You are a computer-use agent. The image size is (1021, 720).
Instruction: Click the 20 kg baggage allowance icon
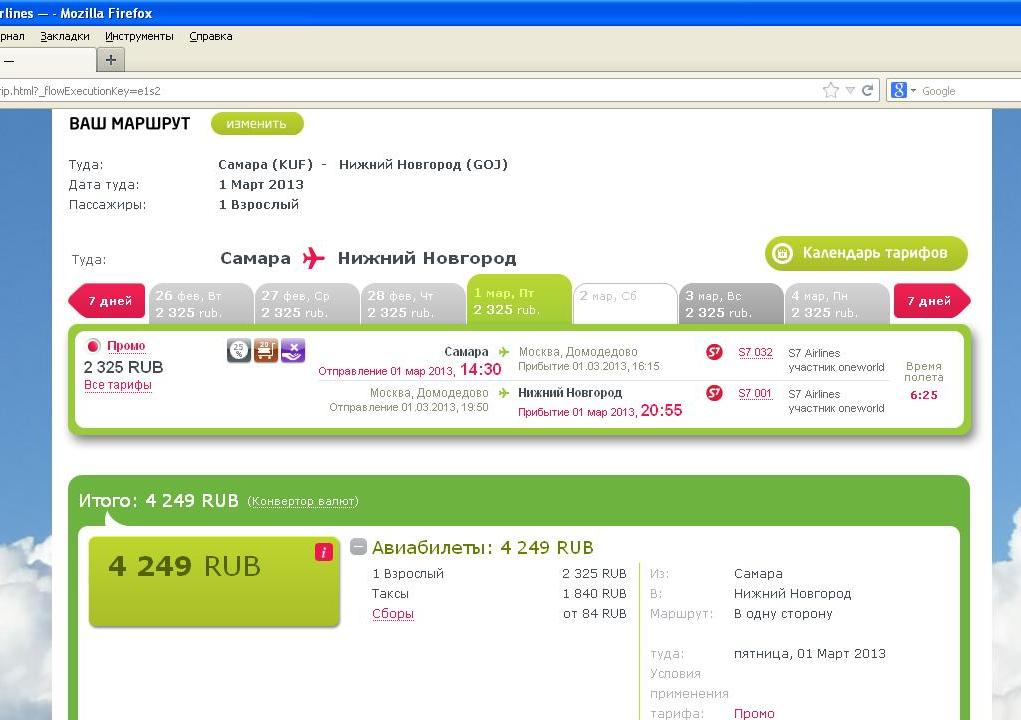point(266,351)
